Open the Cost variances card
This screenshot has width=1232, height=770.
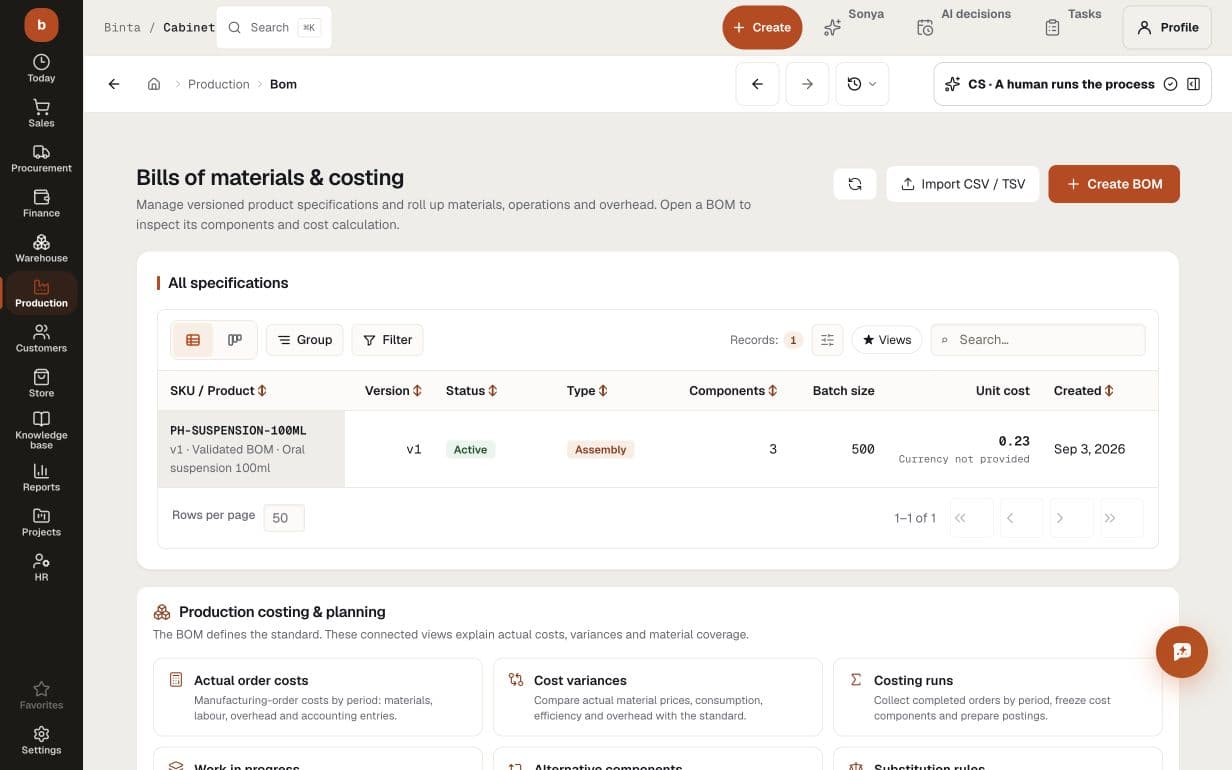click(658, 697)
